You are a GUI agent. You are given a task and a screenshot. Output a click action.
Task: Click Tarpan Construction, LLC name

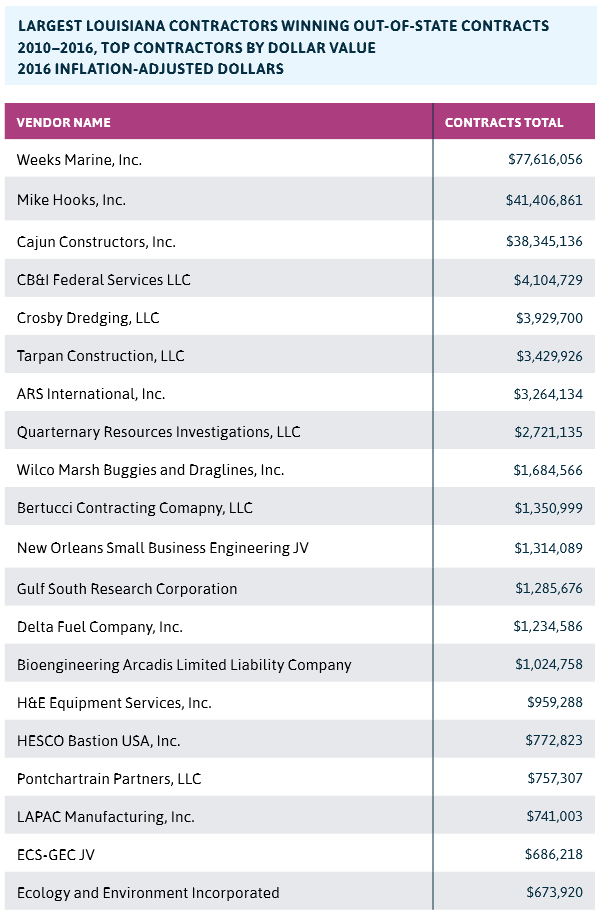pos(100,356)
